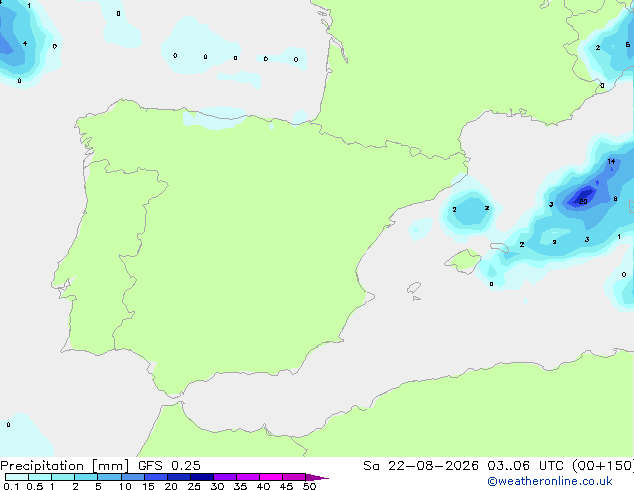Click the "Sa" weekday abbreviation

tap(371, 466)
